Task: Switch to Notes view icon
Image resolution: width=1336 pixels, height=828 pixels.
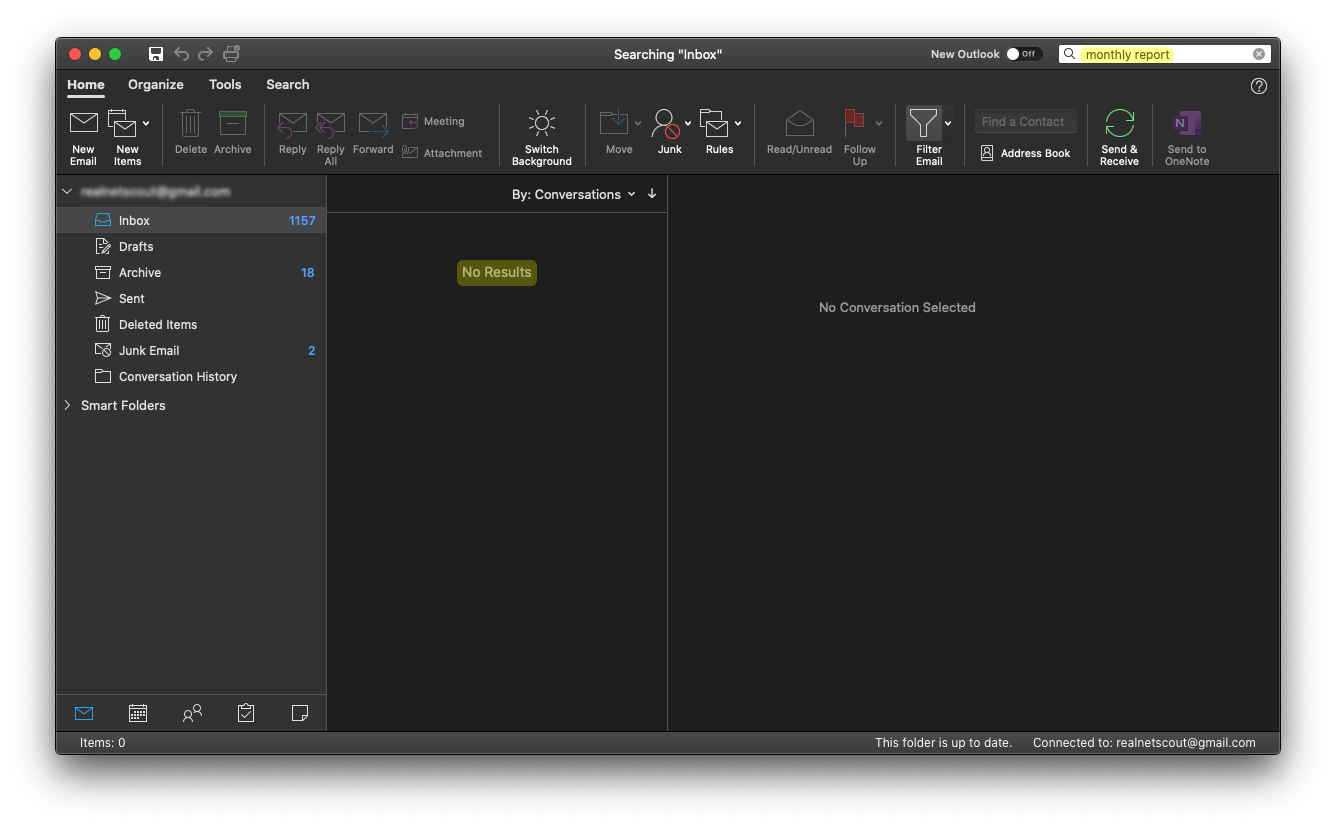Action: 300,713
